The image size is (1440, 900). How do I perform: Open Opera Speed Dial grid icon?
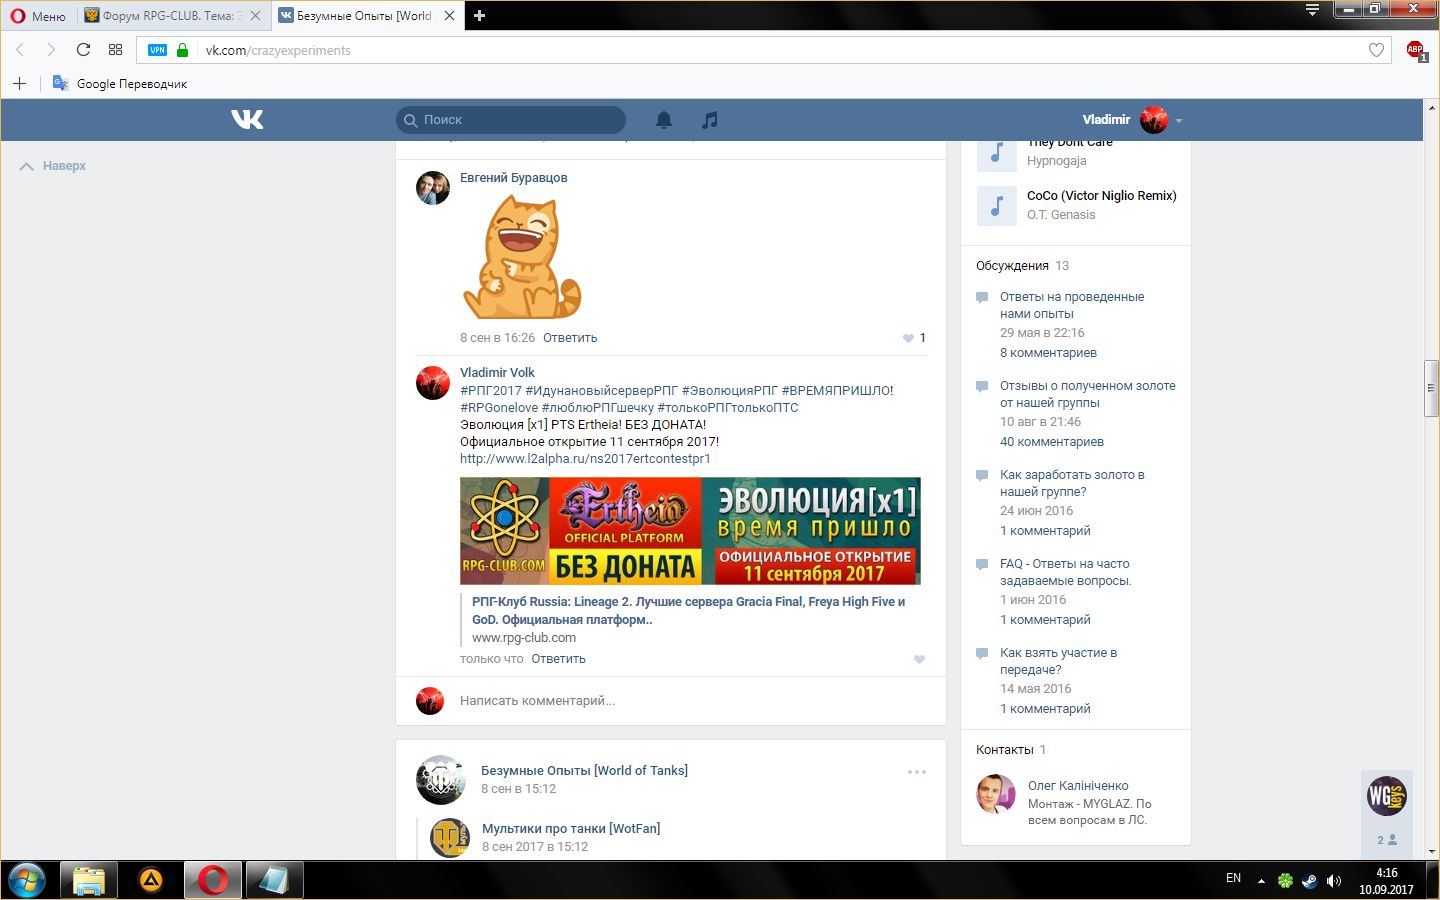[115, 50]
